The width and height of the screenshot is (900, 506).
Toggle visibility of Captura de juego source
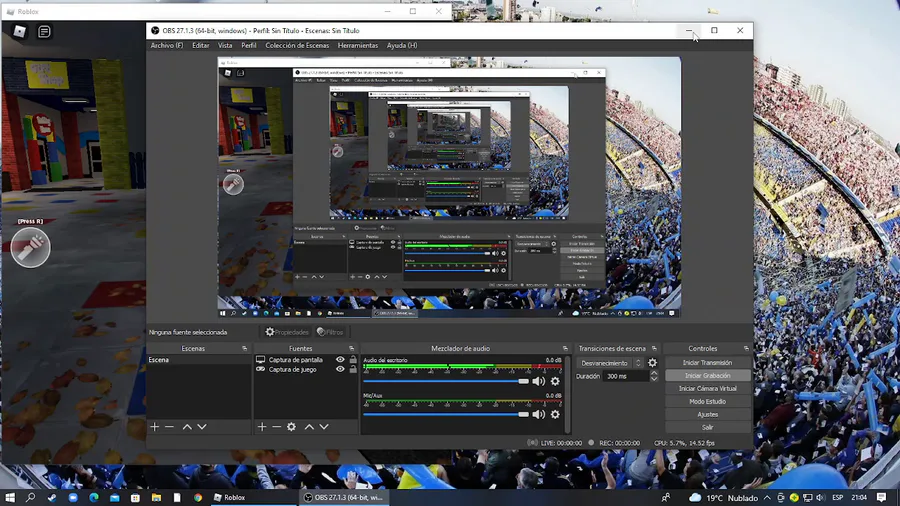(x=340, y=369)
